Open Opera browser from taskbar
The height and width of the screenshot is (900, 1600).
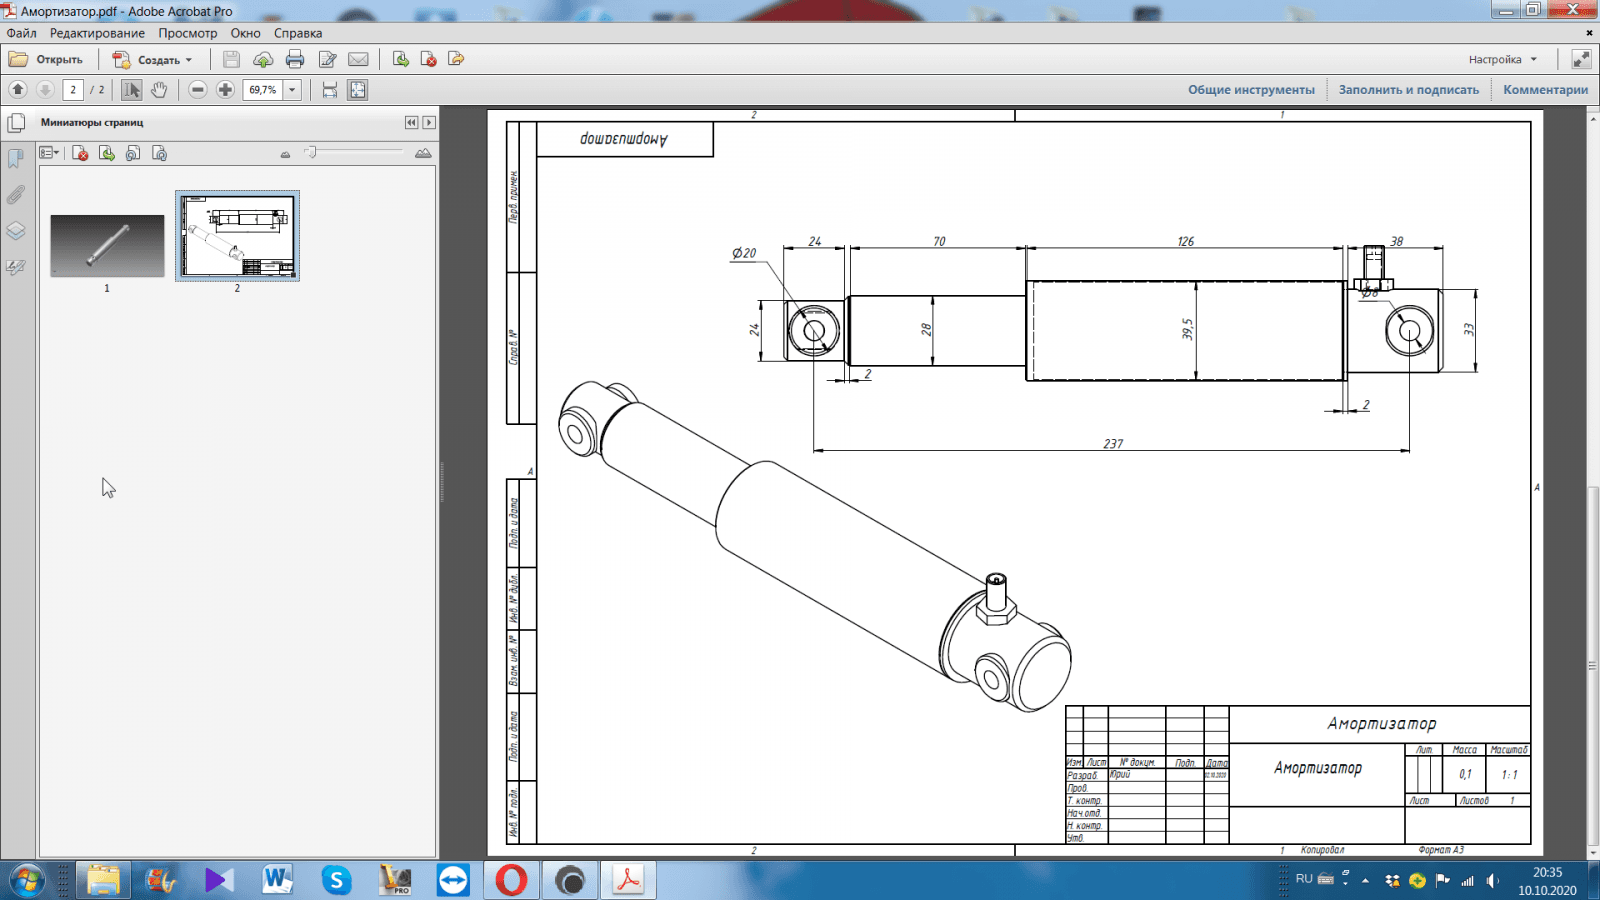coord(511,880)
